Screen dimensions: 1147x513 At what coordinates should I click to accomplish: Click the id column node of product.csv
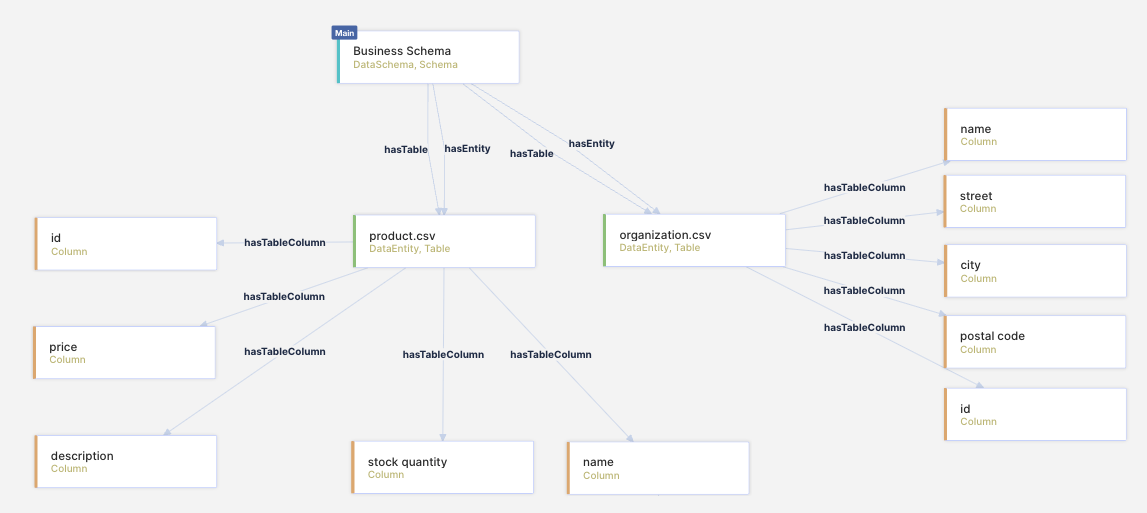125,244
